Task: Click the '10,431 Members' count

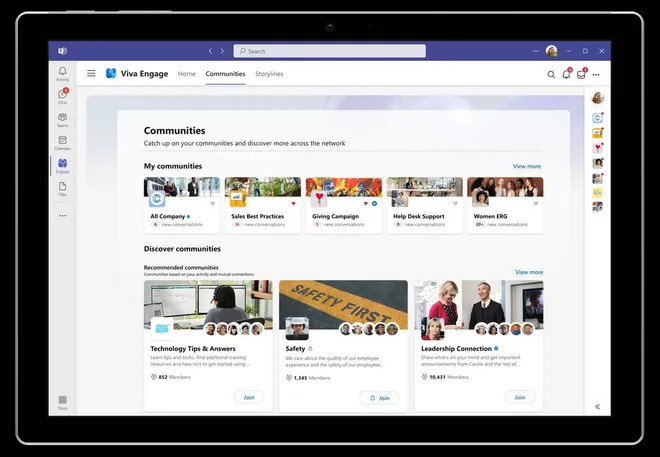Action: coord(445,377)
